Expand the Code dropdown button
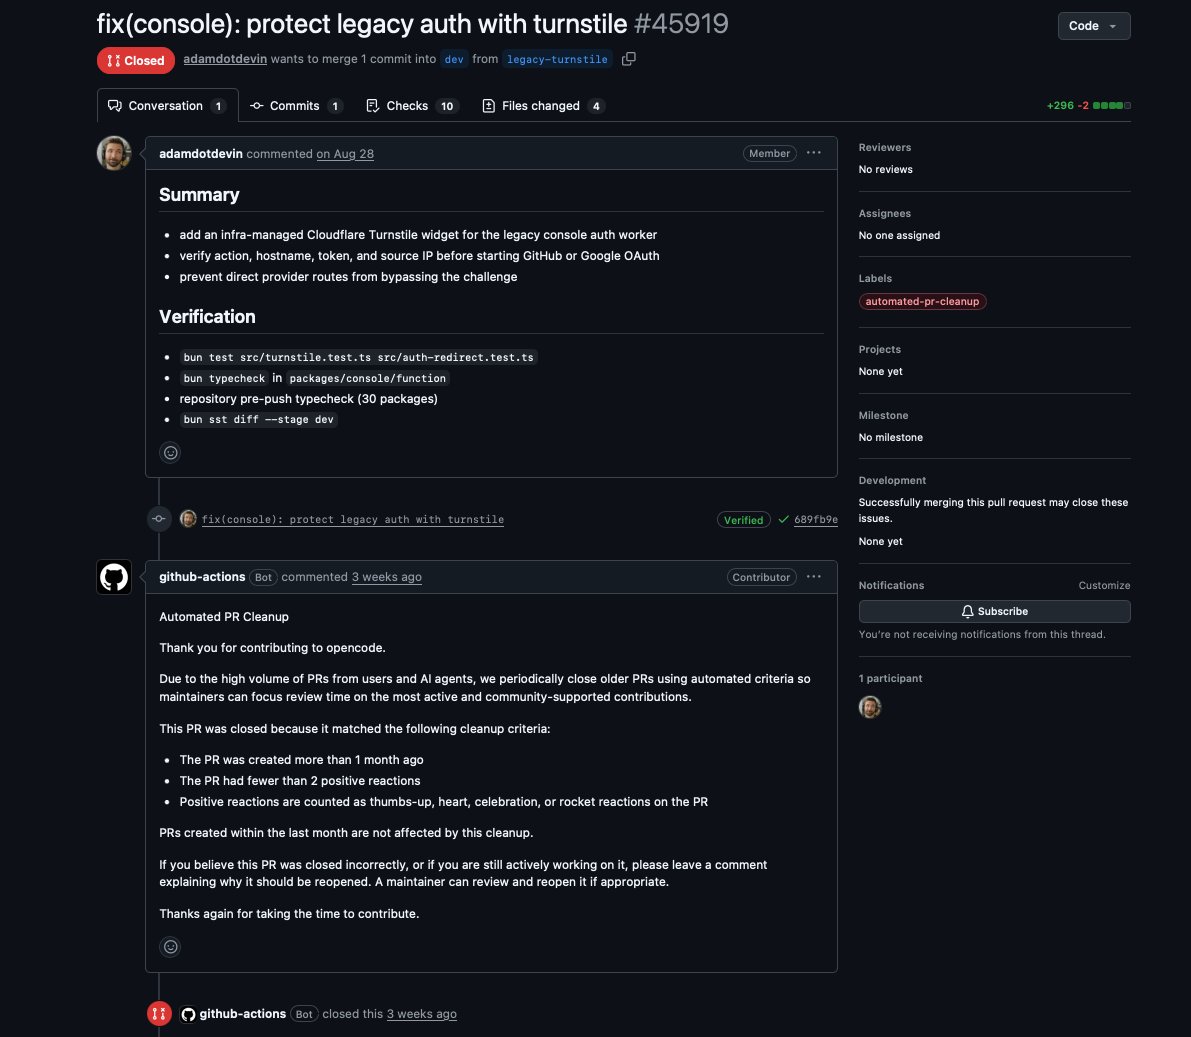The width and height of the screenshot is (1191, 1037). pyautogui.click(x=1093, y=26)
